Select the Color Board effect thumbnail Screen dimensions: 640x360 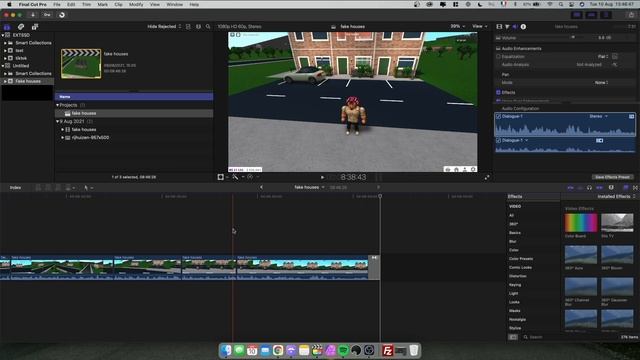coord(580,223)
